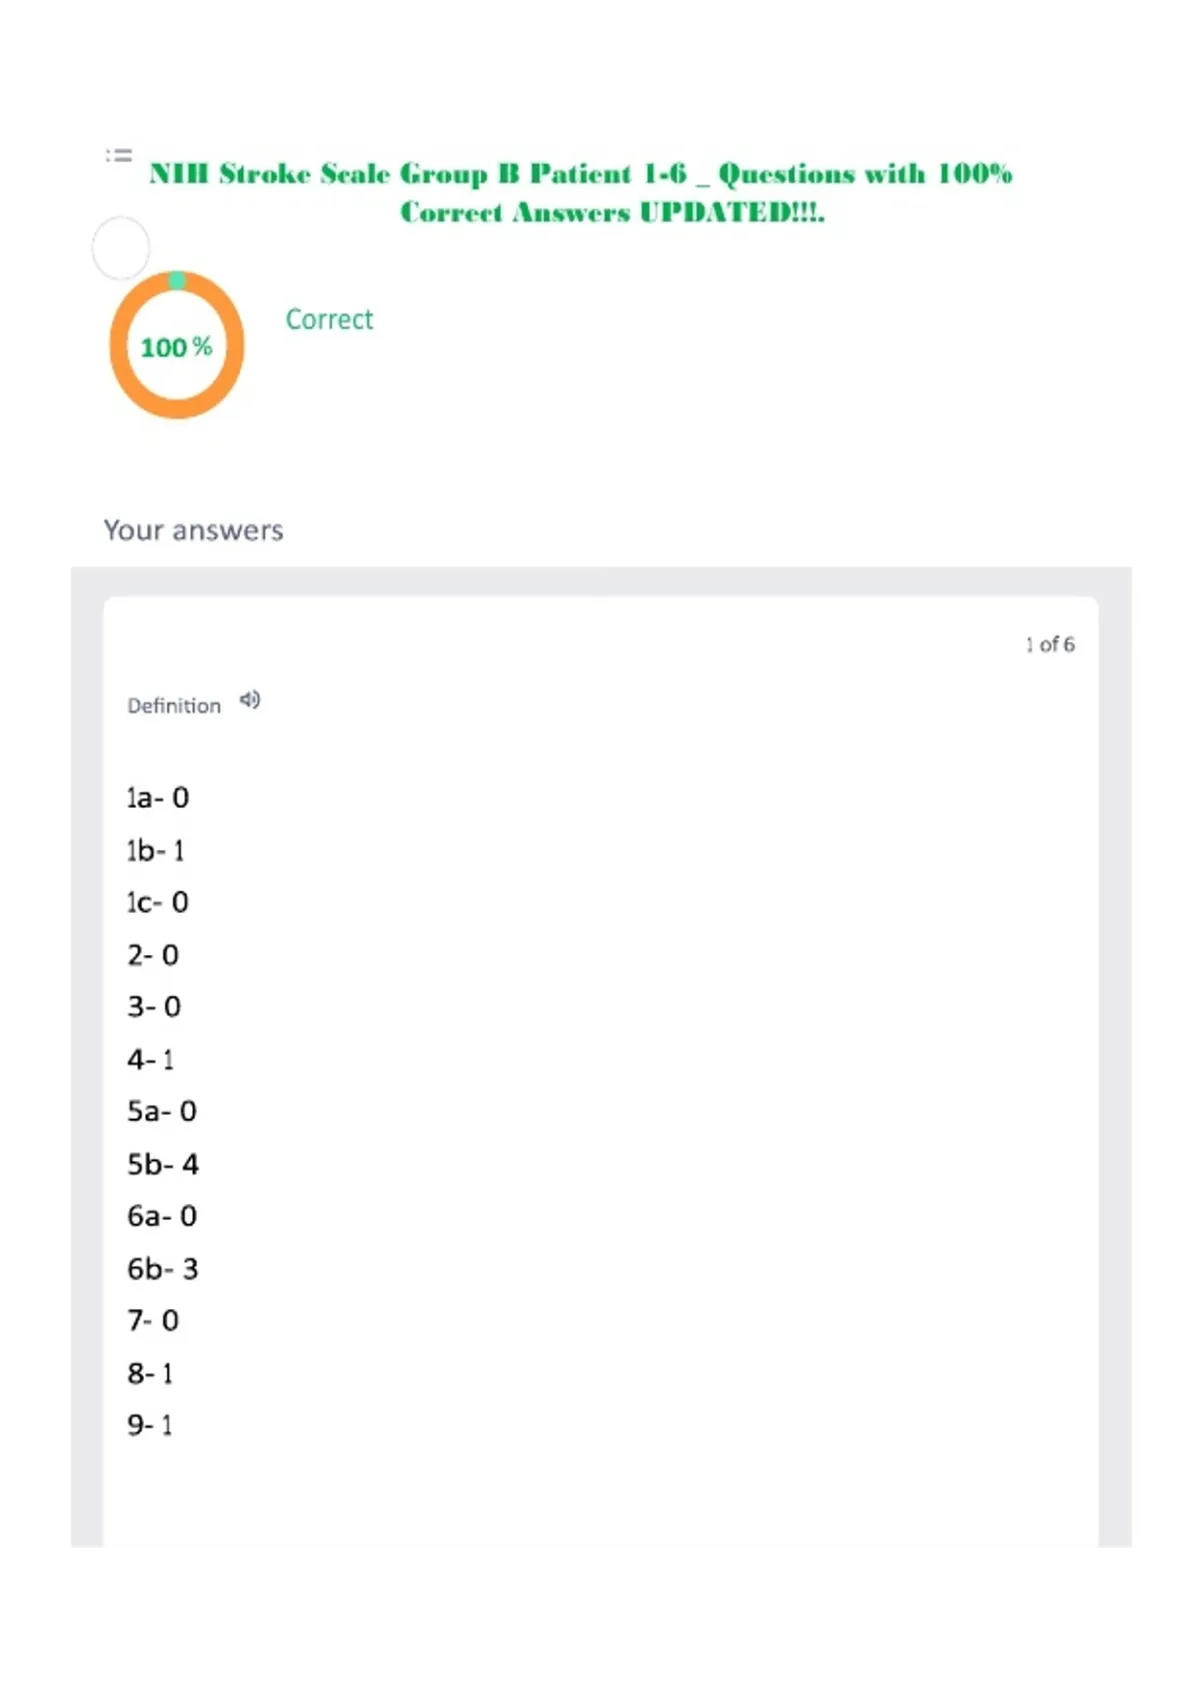Select the answer line 7- 0
Viewport: 1200px width, 1700px height.
click(x=153, y=1321)
